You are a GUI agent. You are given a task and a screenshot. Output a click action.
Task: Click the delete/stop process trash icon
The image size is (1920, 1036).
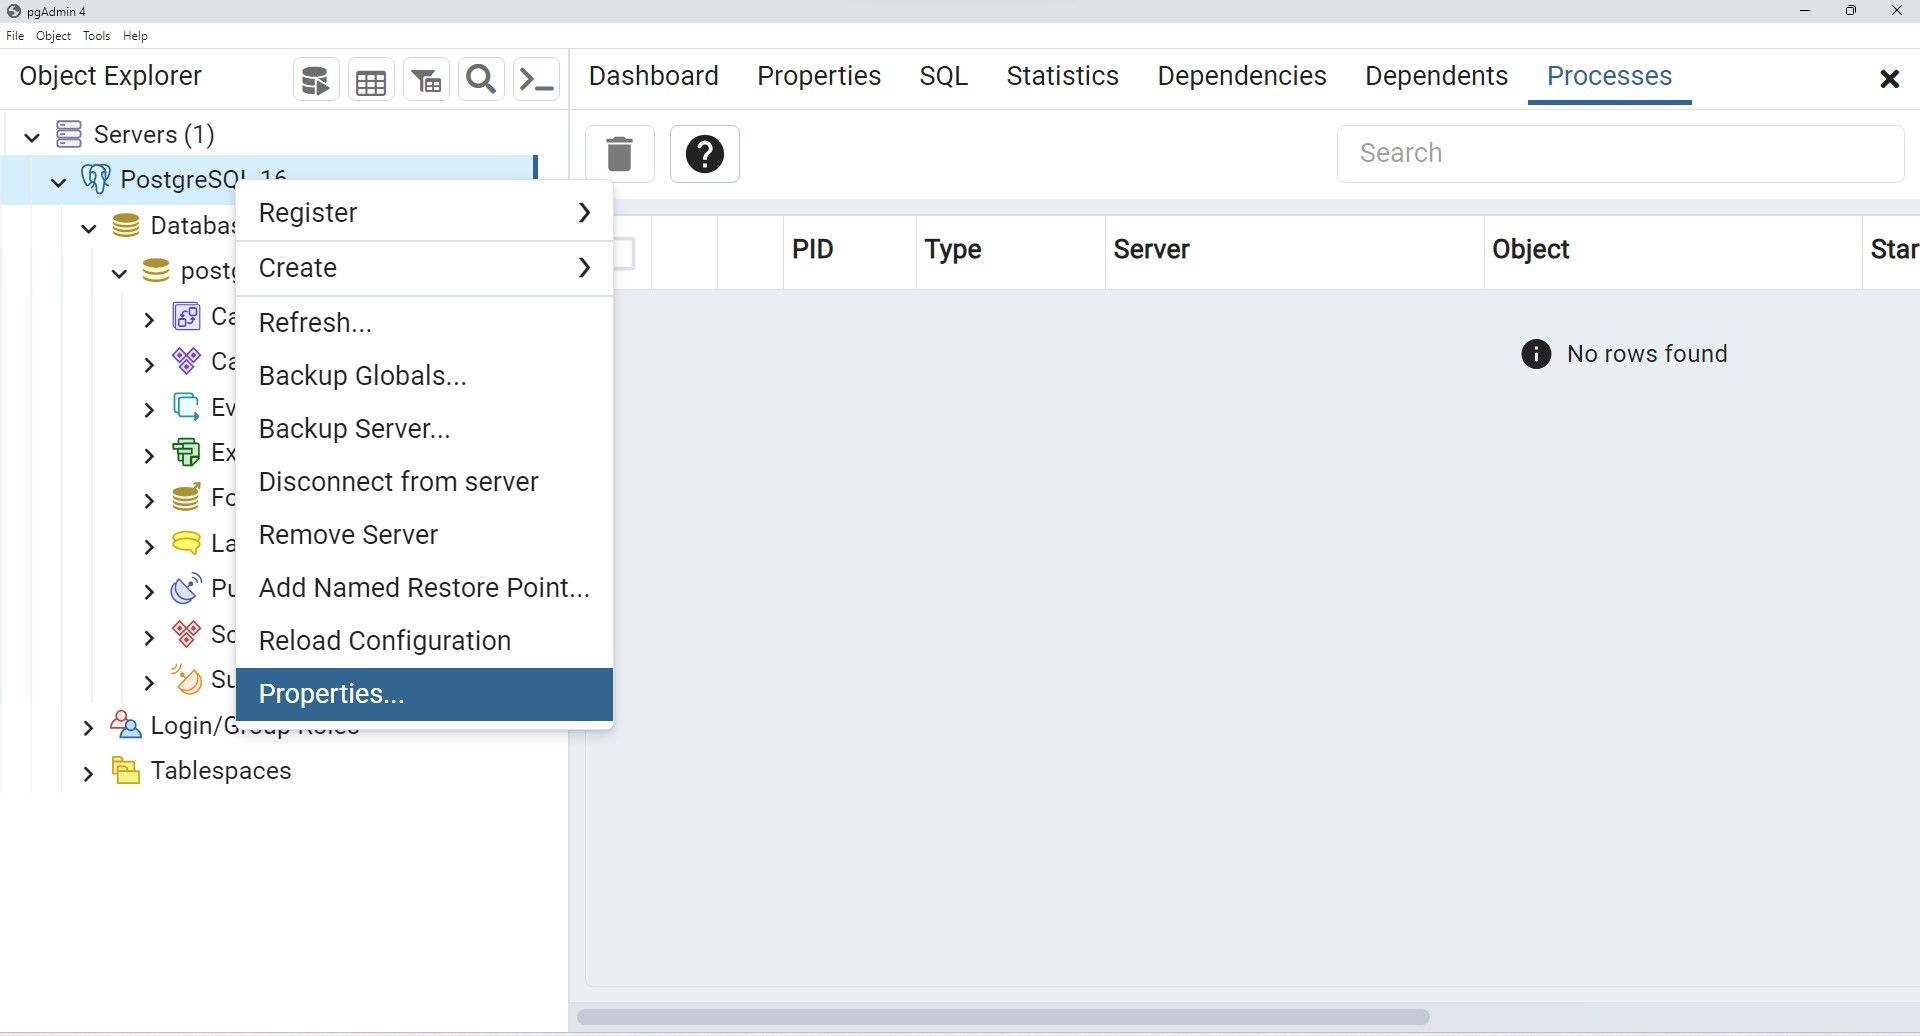[619, 154]
